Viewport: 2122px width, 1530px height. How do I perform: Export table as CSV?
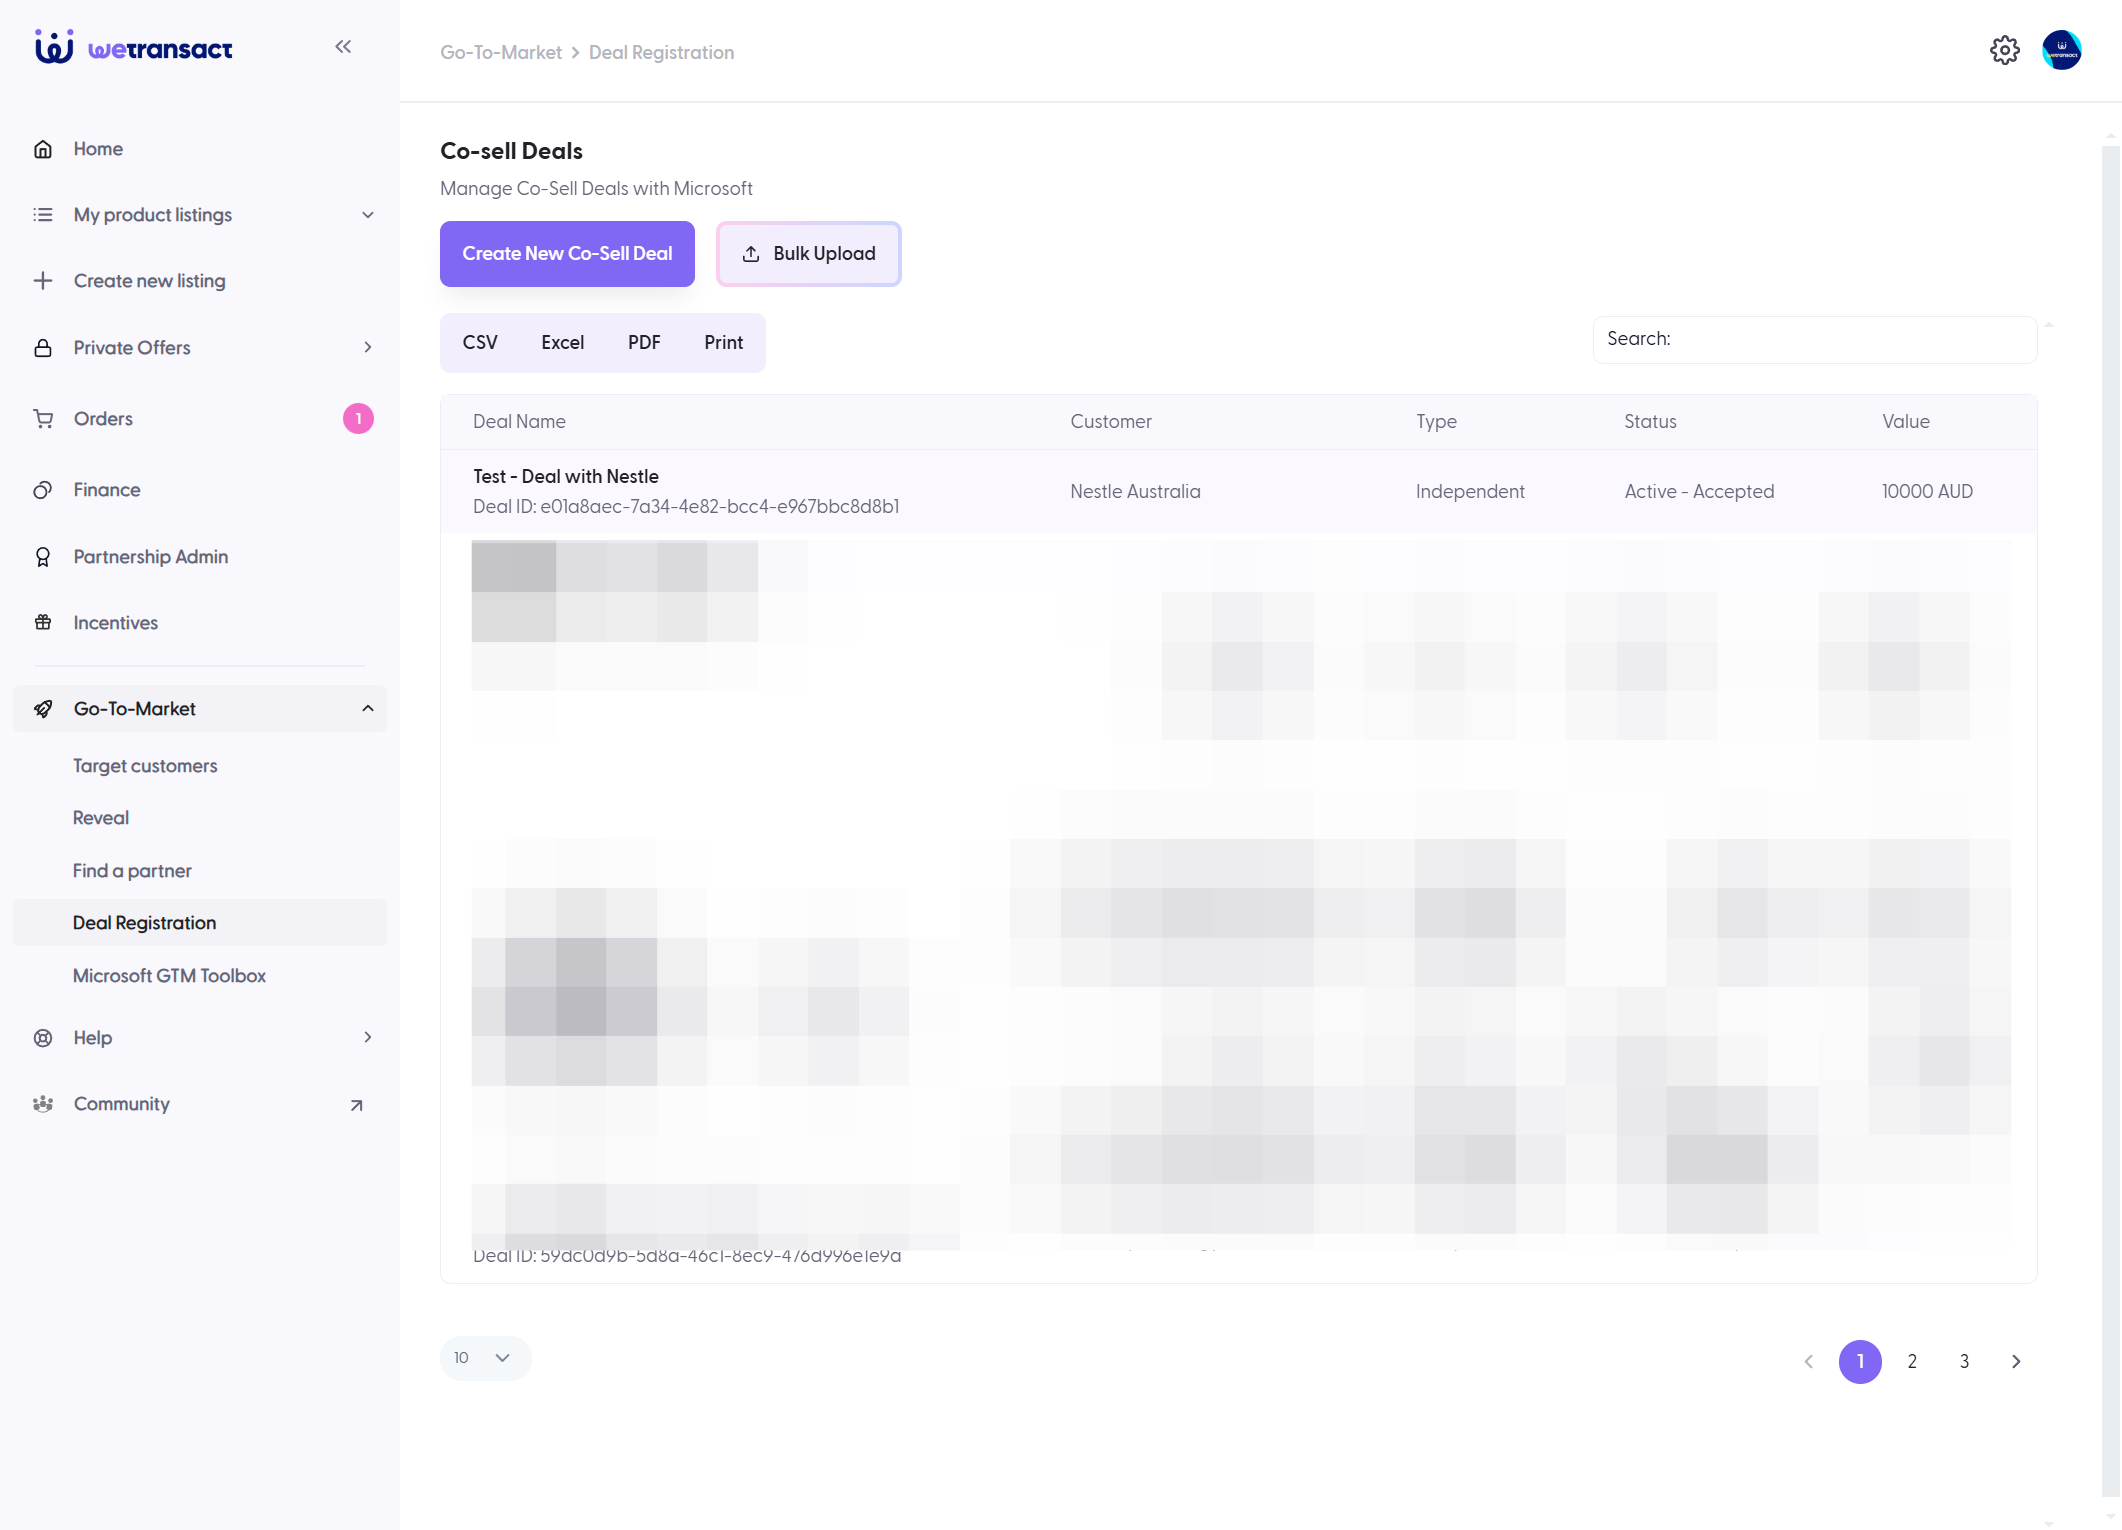coord(480,343)
